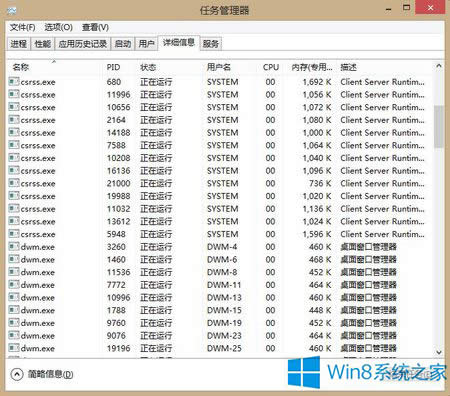Sort by the CPU column header
The height and width of the screenshot is (396, 450).
point(271,67)
